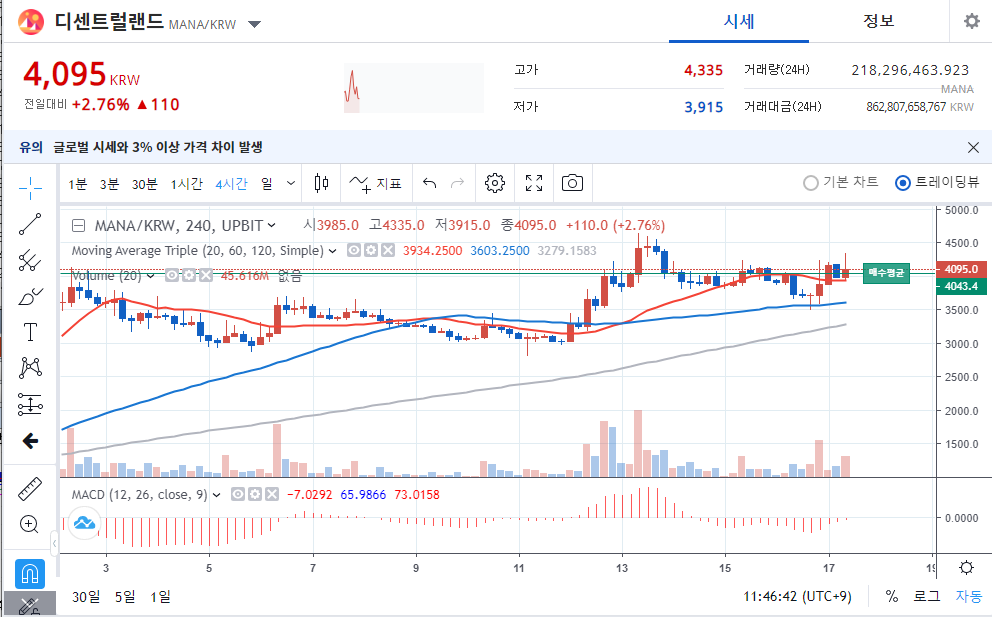The image size is (992, 617).
Task: Switch to the 시세 tab
Action: pyautogui.click(x=738, y=22)
